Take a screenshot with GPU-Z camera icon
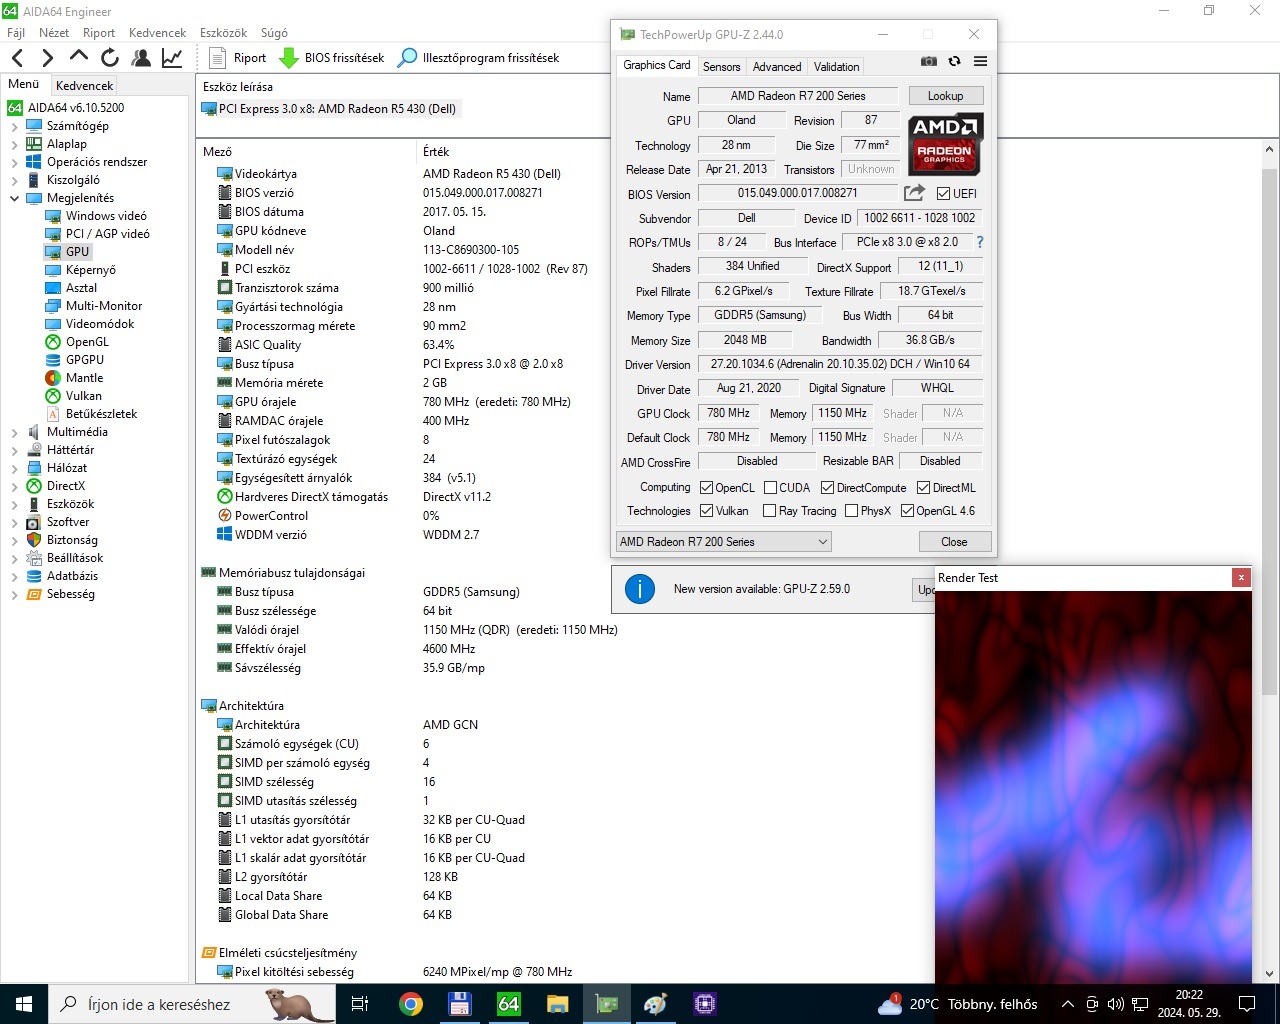 pos(929,61)
